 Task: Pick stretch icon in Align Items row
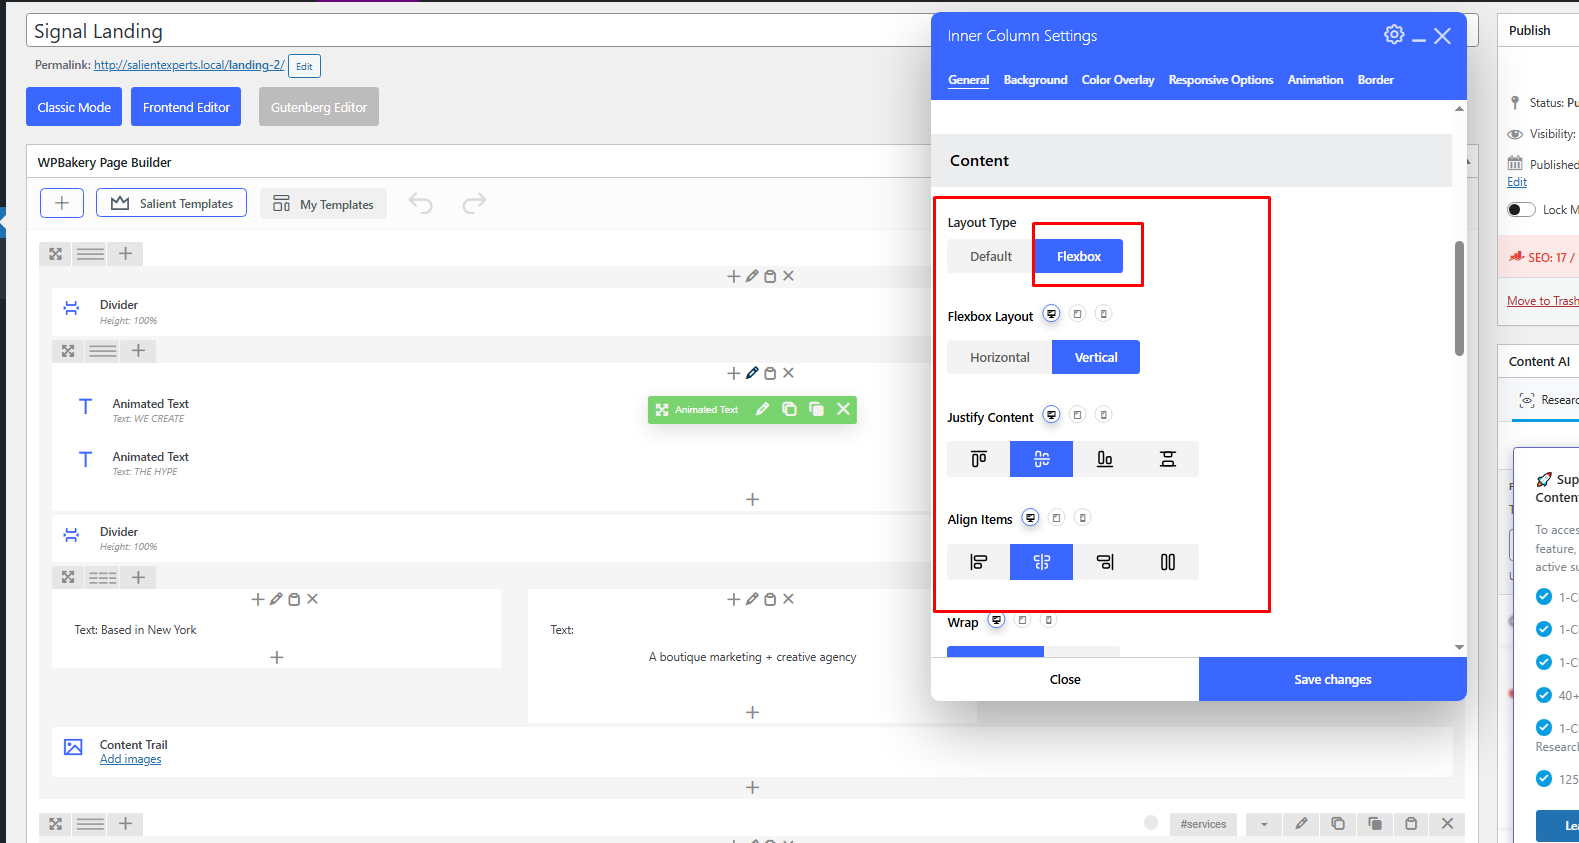click(1167, 562)
